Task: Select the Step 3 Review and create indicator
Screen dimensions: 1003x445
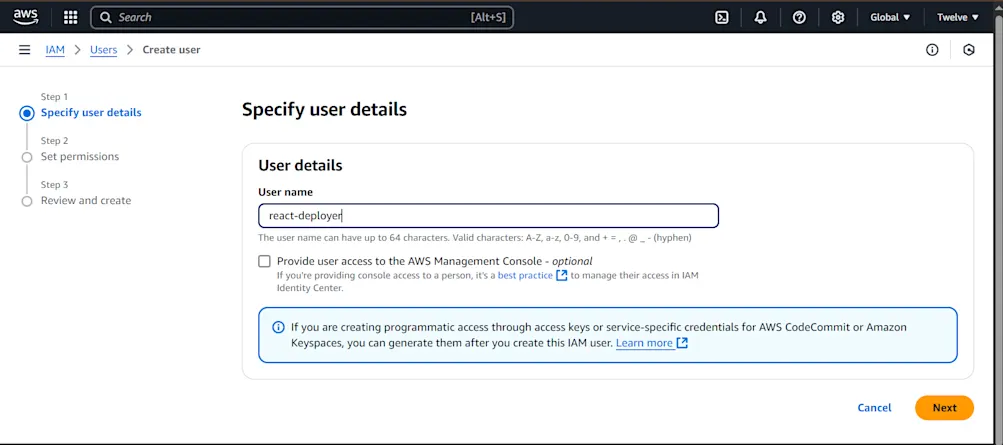Action: [x=26, y=201]
